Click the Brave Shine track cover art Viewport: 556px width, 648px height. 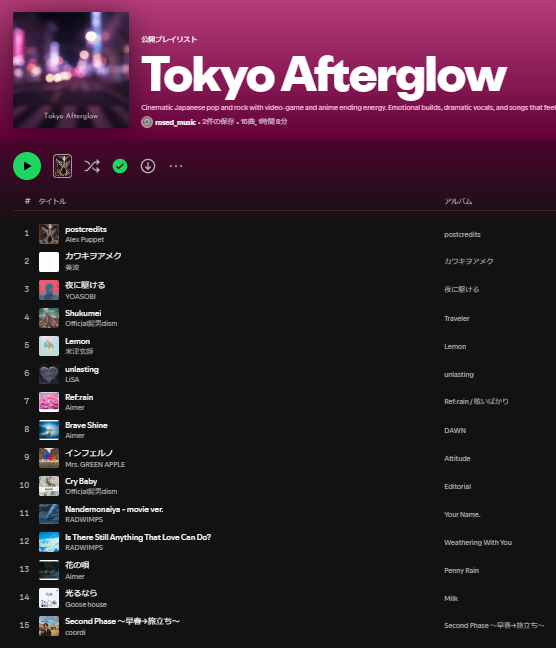coord(49,430)
